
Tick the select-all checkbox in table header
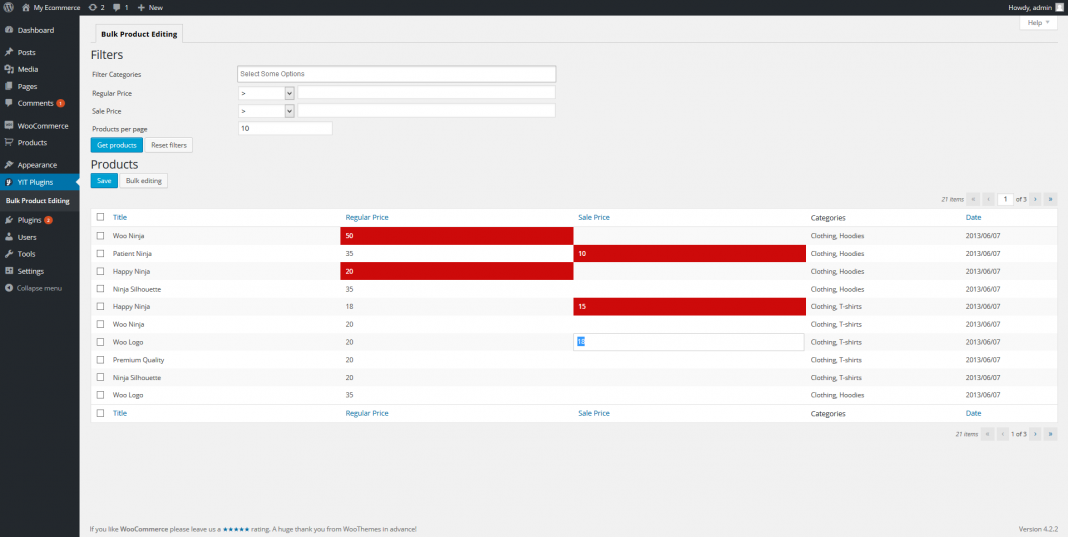coord(100,217)
